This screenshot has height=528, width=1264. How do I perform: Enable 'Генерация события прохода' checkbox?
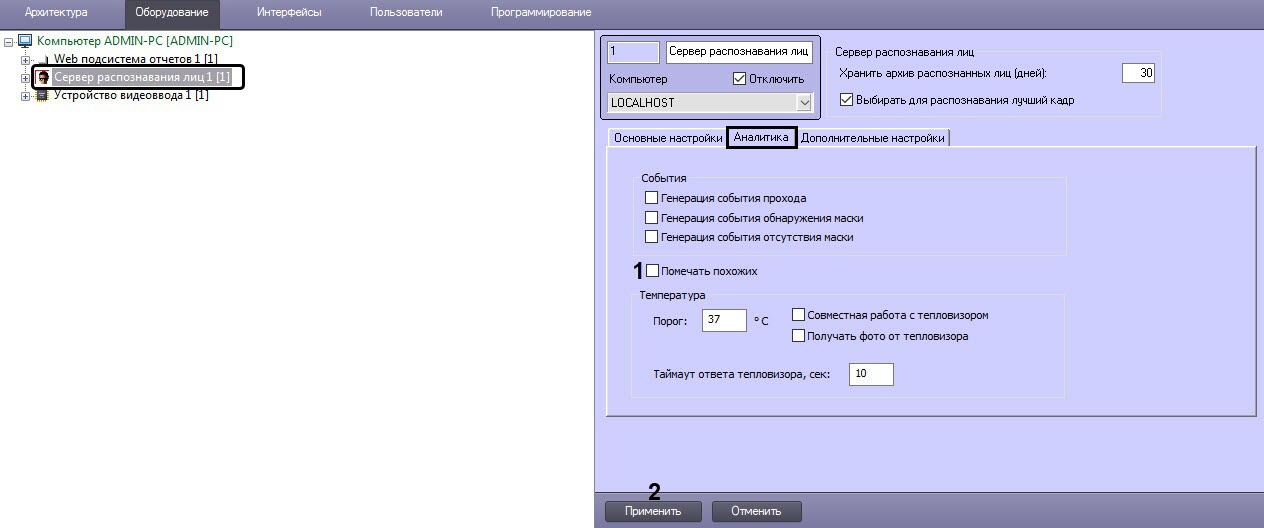click(652, 198)
